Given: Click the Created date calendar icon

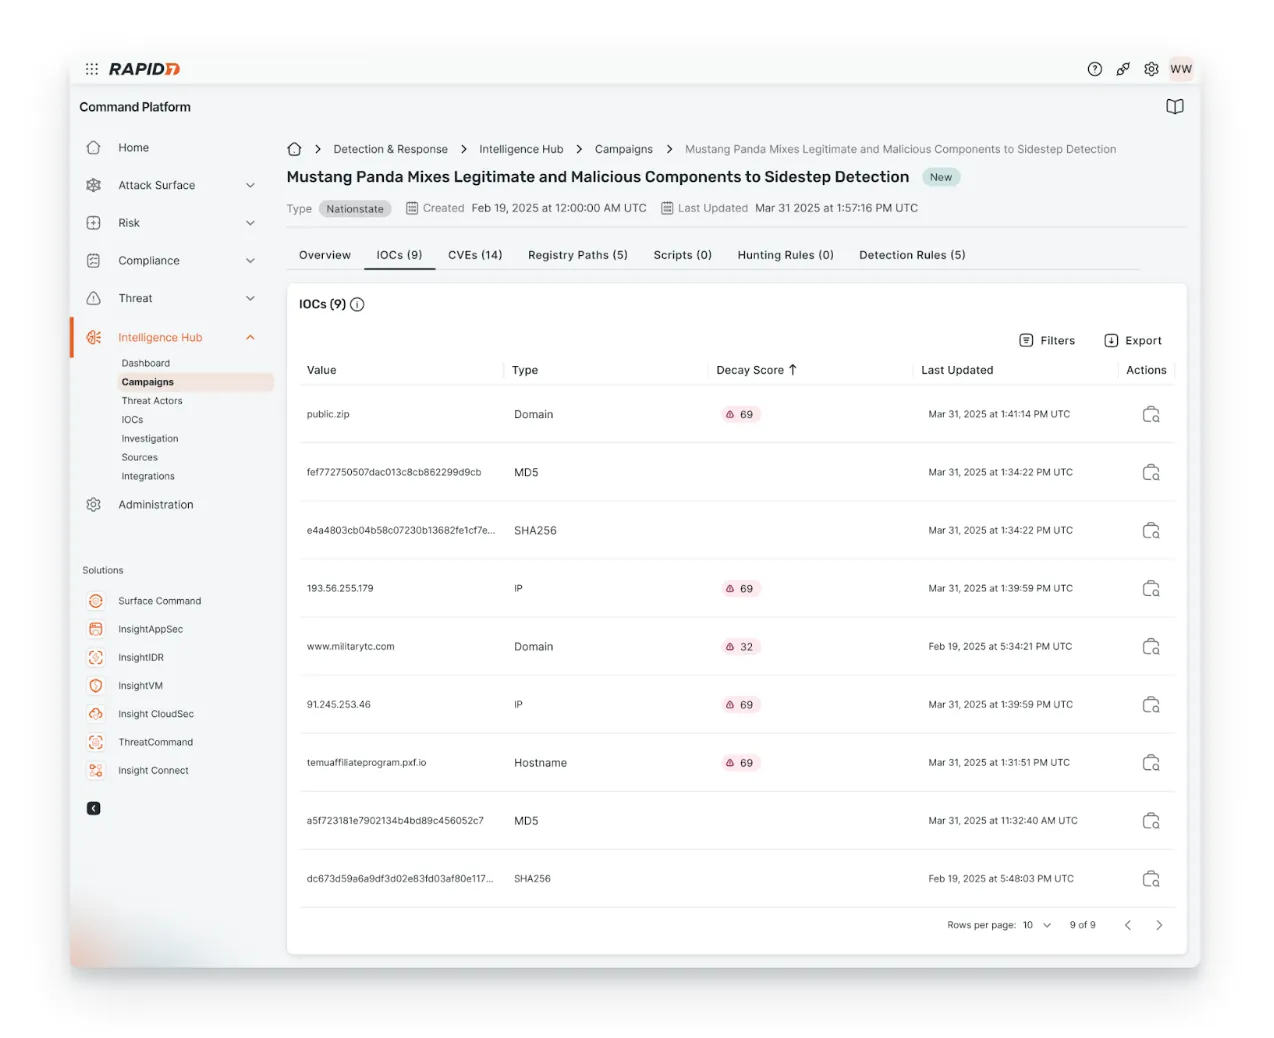Looking at the screenshot, I should click(411, 207).
